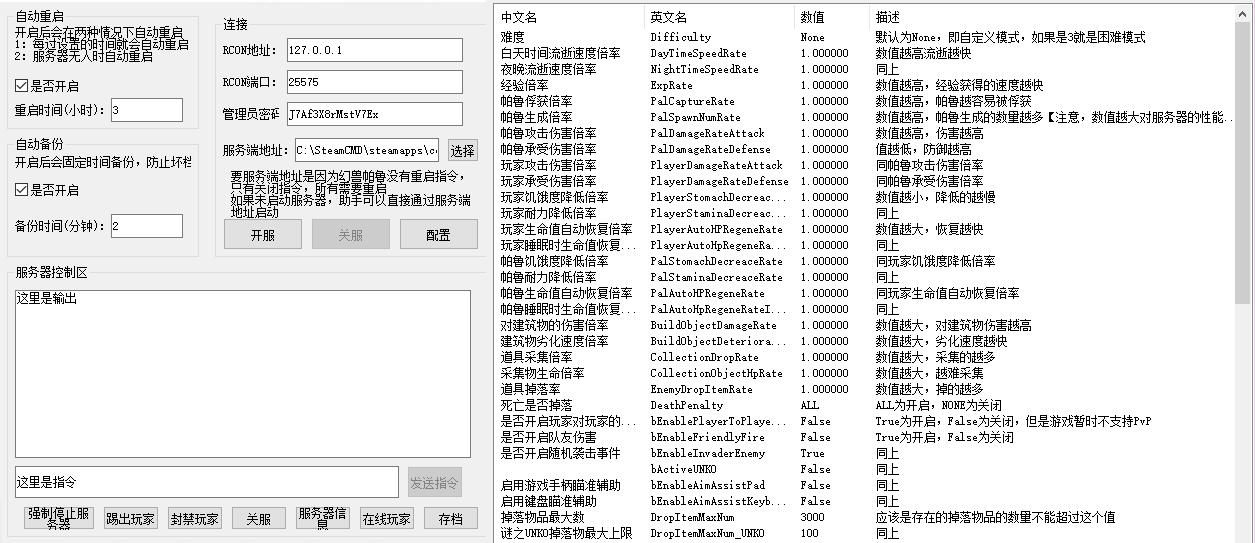Click the 开服 button
Viewport: 1255px width, 543px height.
(x=262, y=234)
